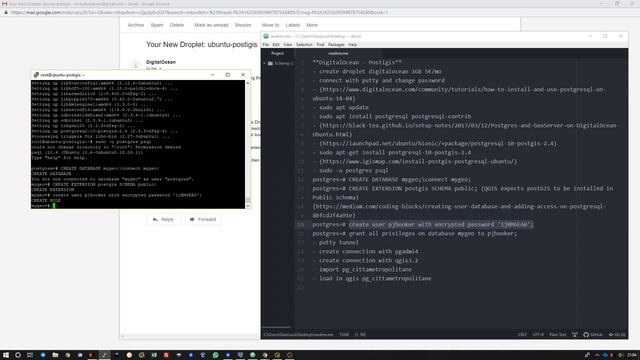Click the PuTTY icon in terminal title bar

(x=36, y=75)
